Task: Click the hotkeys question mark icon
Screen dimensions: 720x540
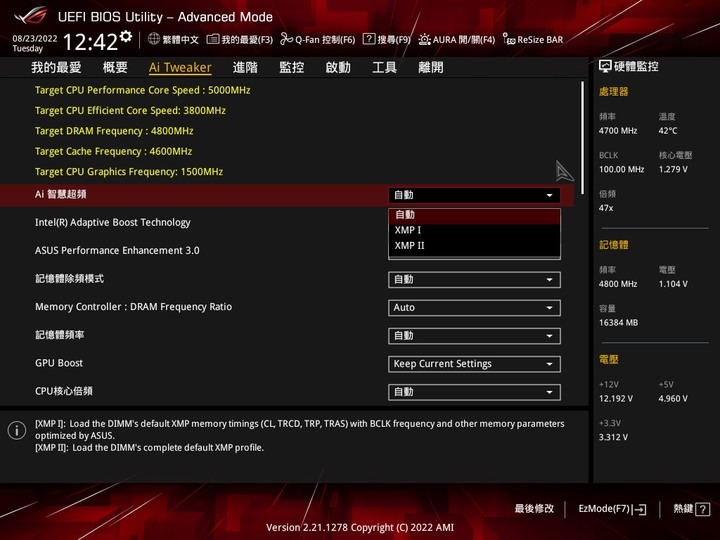Action: (x=703, y=509)
